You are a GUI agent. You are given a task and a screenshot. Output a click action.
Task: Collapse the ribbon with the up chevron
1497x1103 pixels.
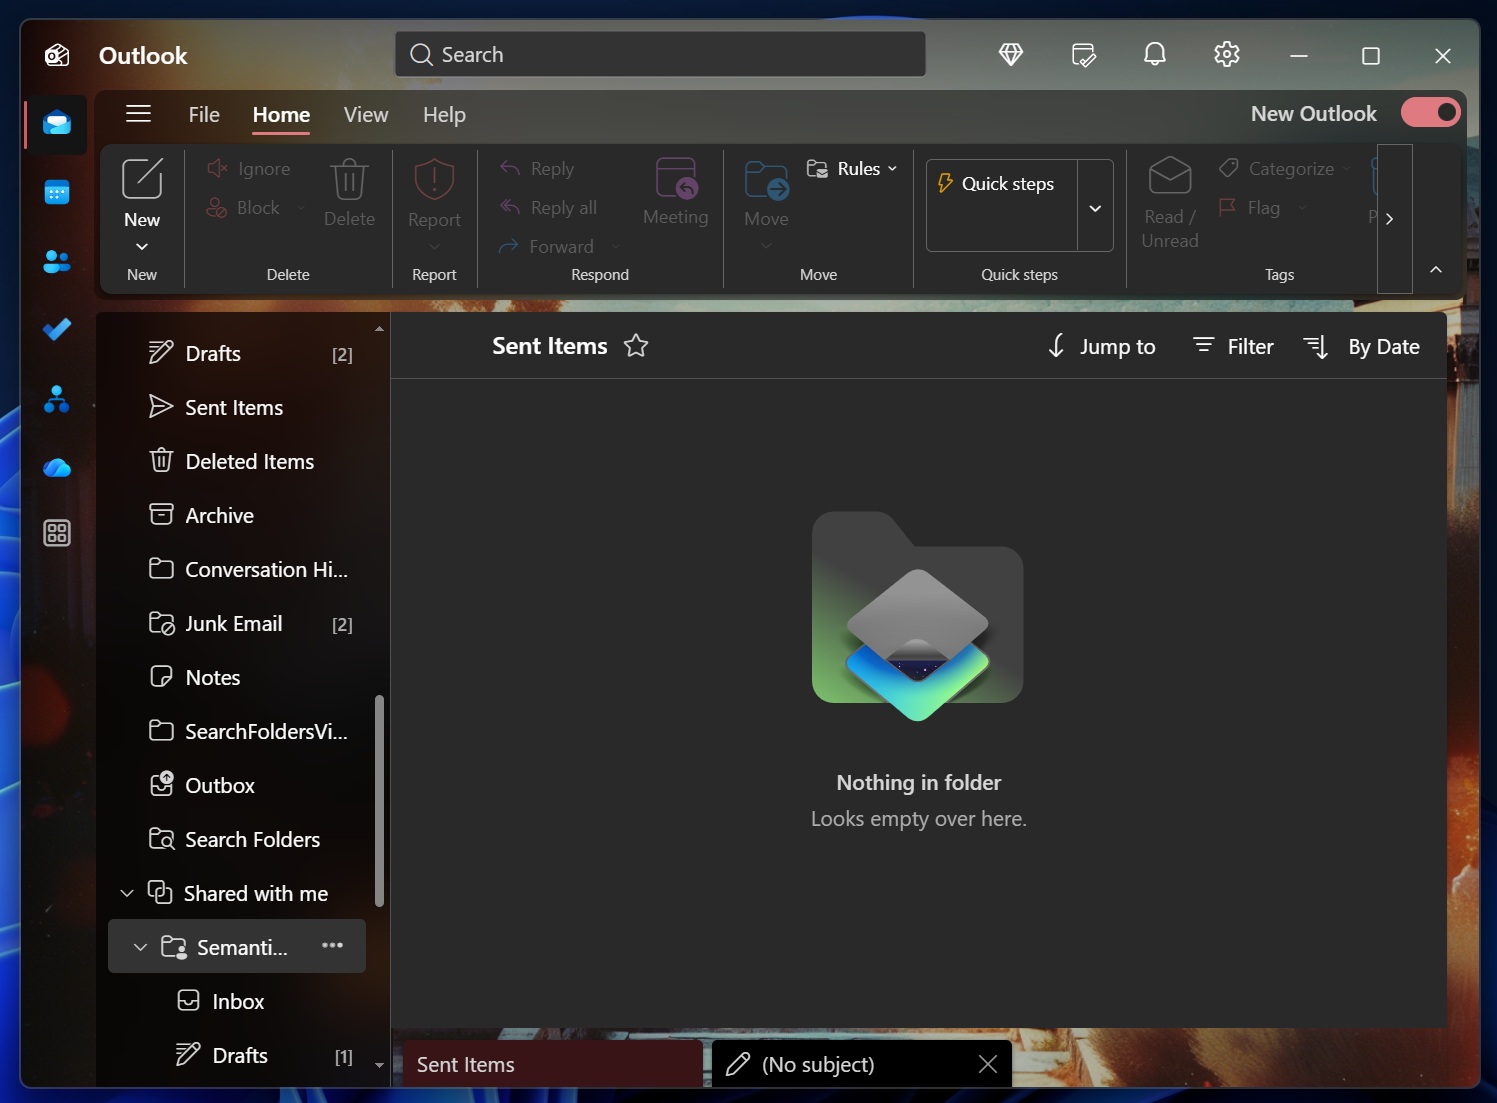pos(1436,270)
